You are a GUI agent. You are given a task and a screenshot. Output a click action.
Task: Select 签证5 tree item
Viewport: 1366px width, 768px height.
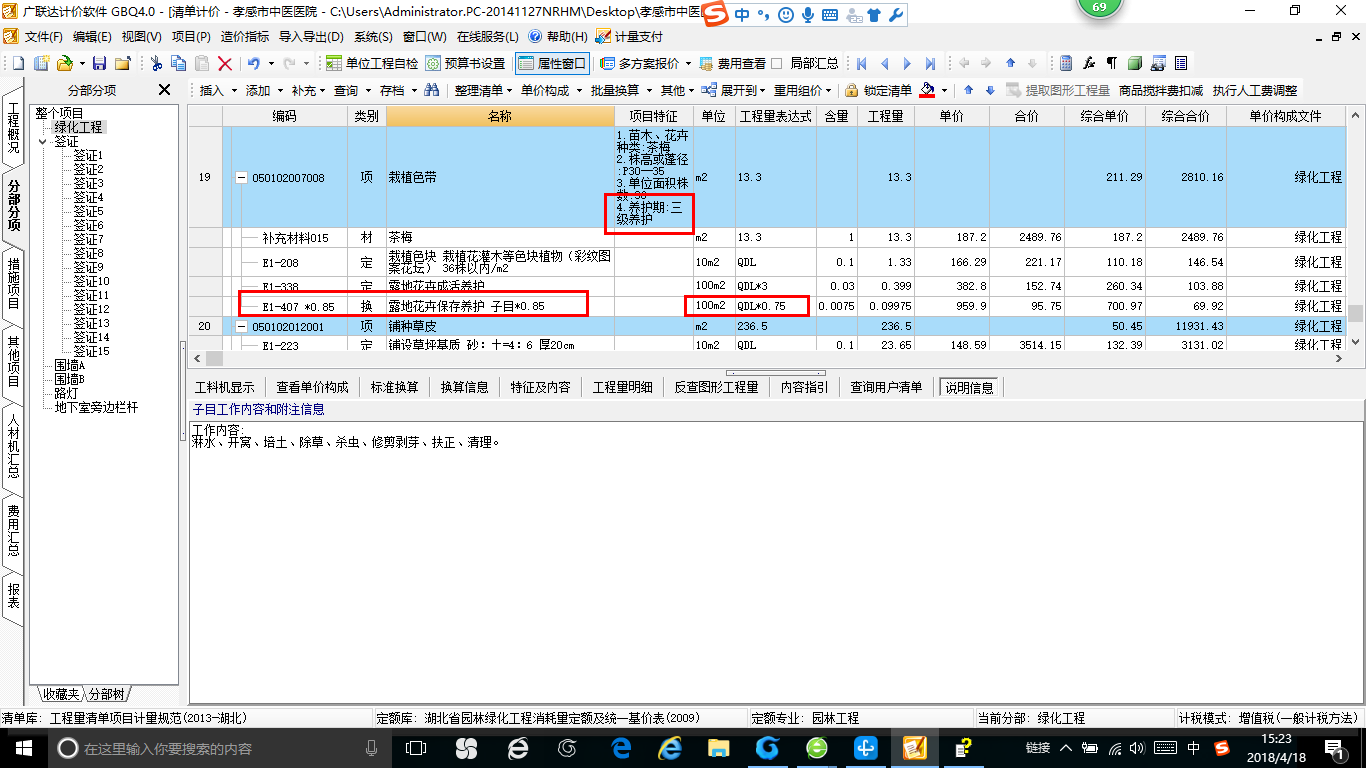88,212
